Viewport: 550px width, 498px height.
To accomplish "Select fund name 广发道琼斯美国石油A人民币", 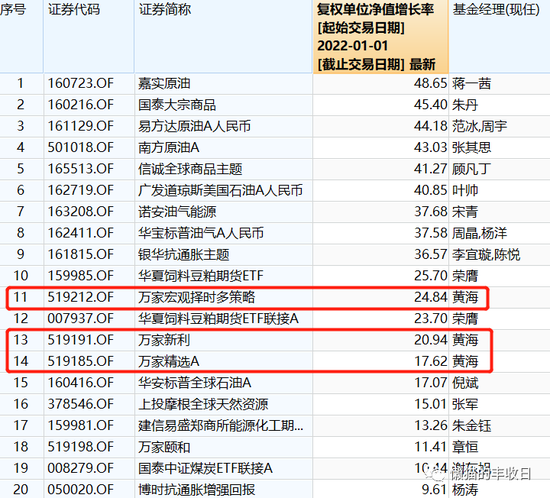I will pos(220,190).
